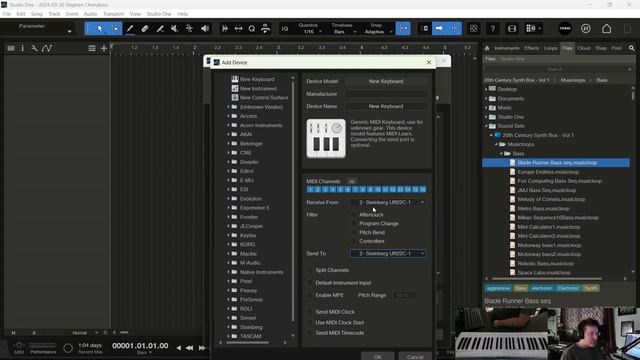
Task: Switch to Pool browser tab
Action: coord(616,48)
